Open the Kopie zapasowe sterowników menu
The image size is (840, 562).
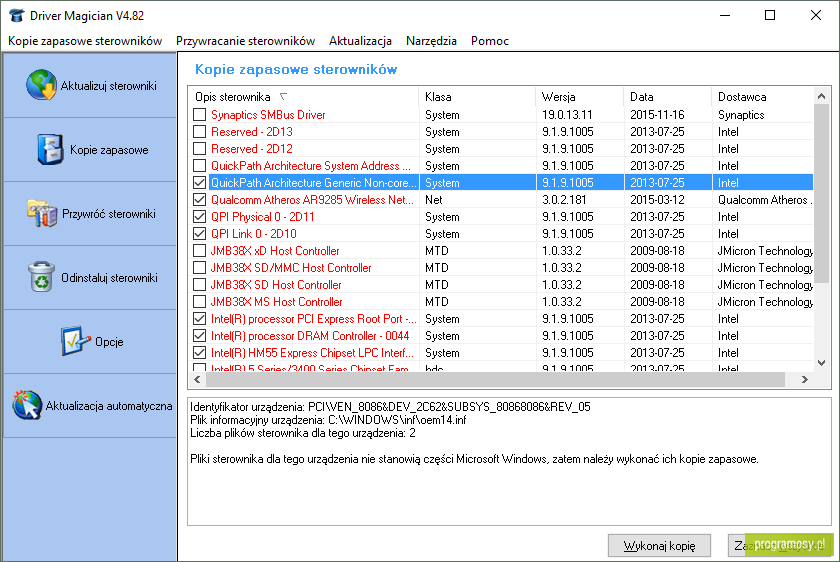tap(85, 41)
